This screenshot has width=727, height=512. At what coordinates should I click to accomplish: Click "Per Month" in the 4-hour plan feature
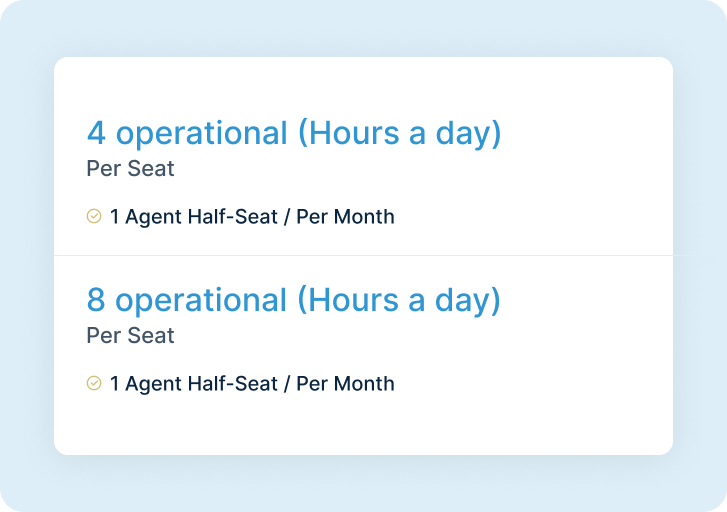pyautogui.click(x=345, y=217)
